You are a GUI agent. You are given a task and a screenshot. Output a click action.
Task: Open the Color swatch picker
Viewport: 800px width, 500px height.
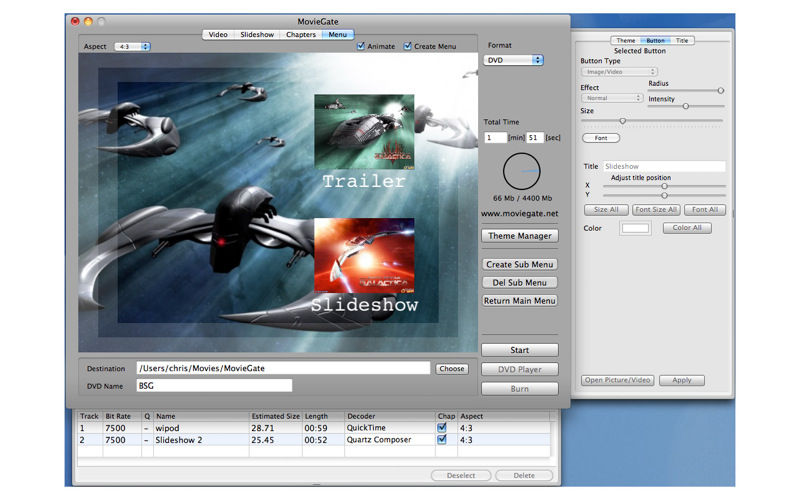pyautogui.click(x=635, y=228)
